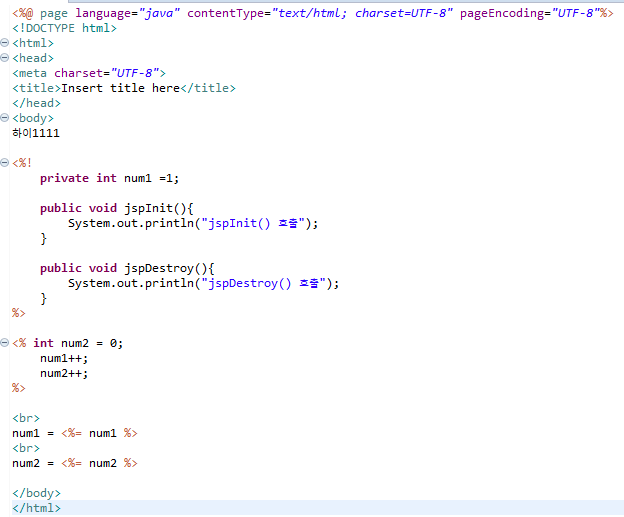Image resolution: width=624 pixels, height=517 pixels.
Task: Collapse the <body> tag fold marker
Action: 4,118
